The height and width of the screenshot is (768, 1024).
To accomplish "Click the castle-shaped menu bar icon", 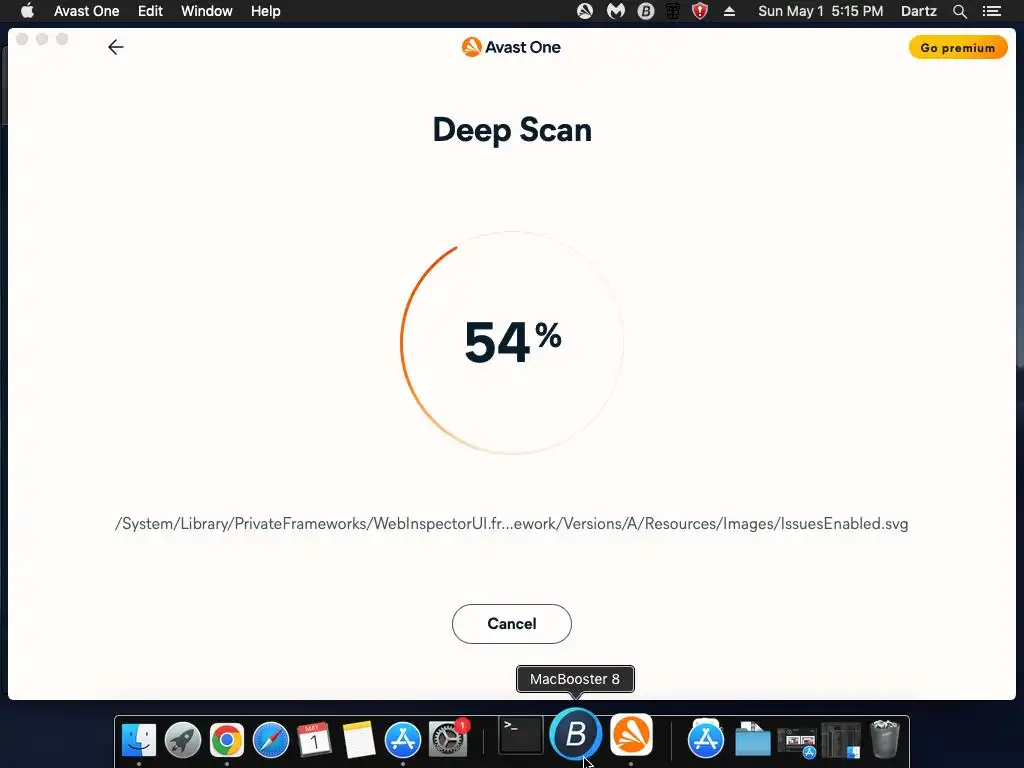I will [673, 11].
